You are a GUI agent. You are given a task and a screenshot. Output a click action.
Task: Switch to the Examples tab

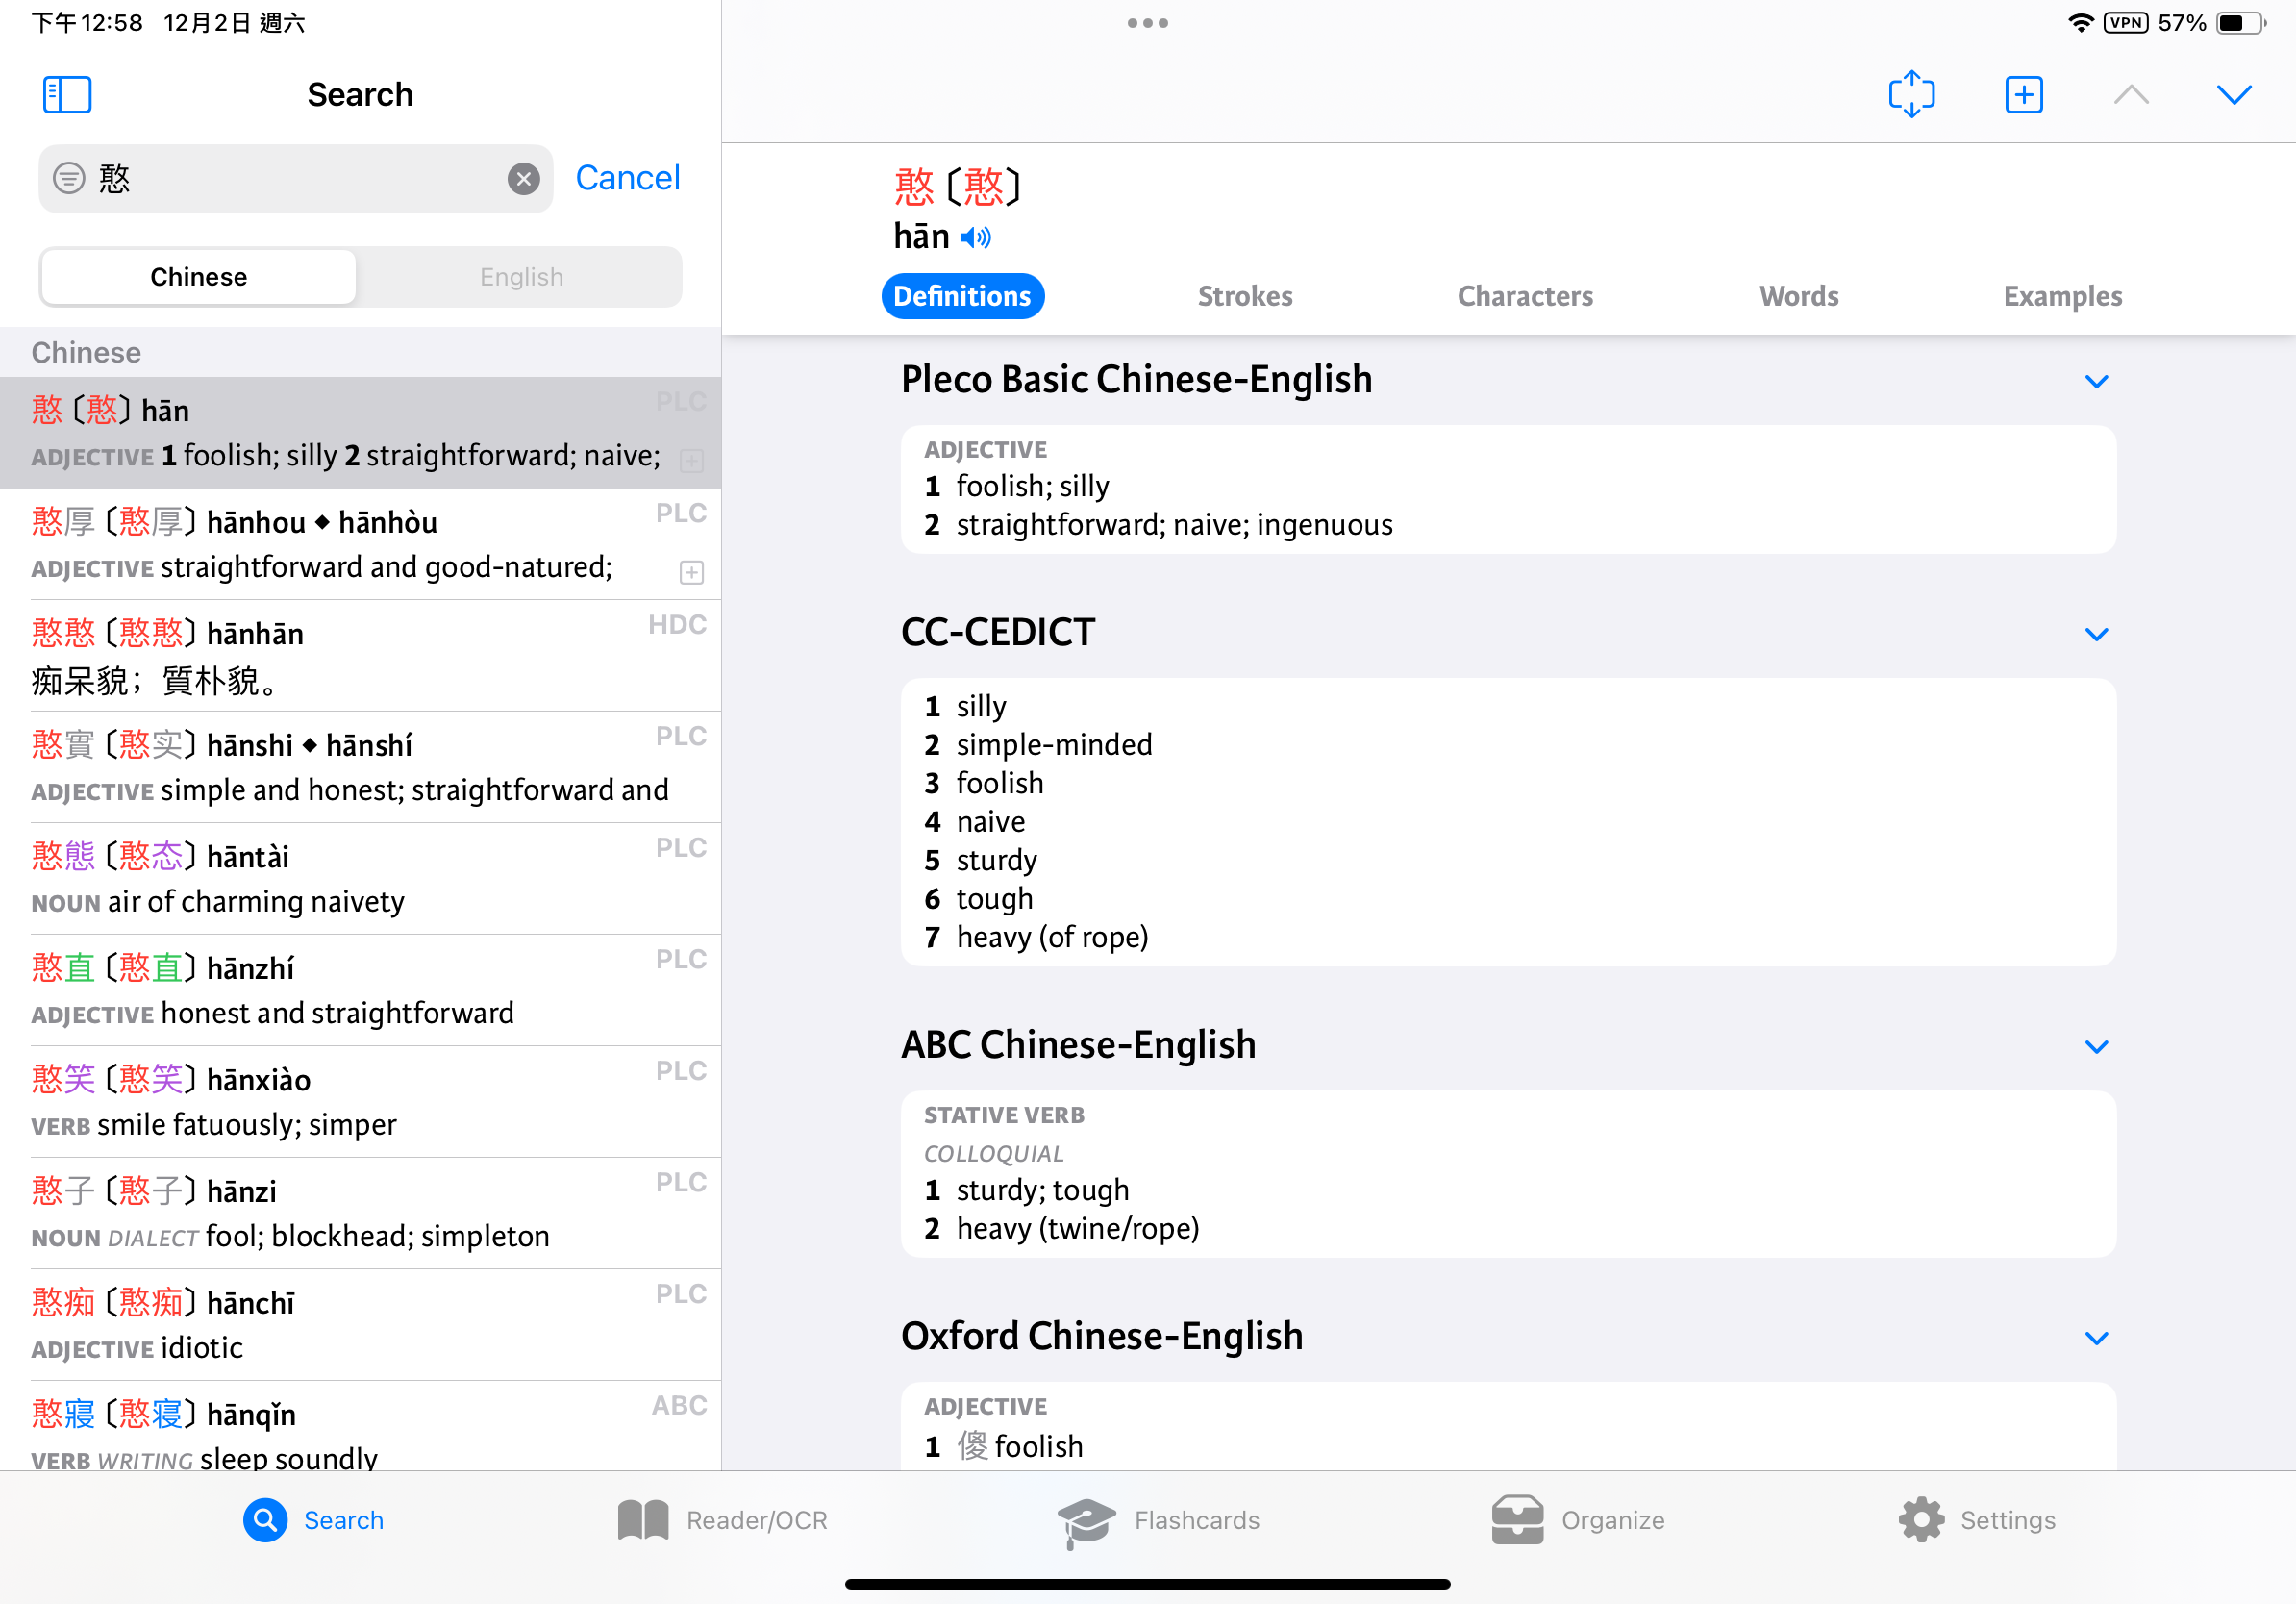(x=2062, y=296)
